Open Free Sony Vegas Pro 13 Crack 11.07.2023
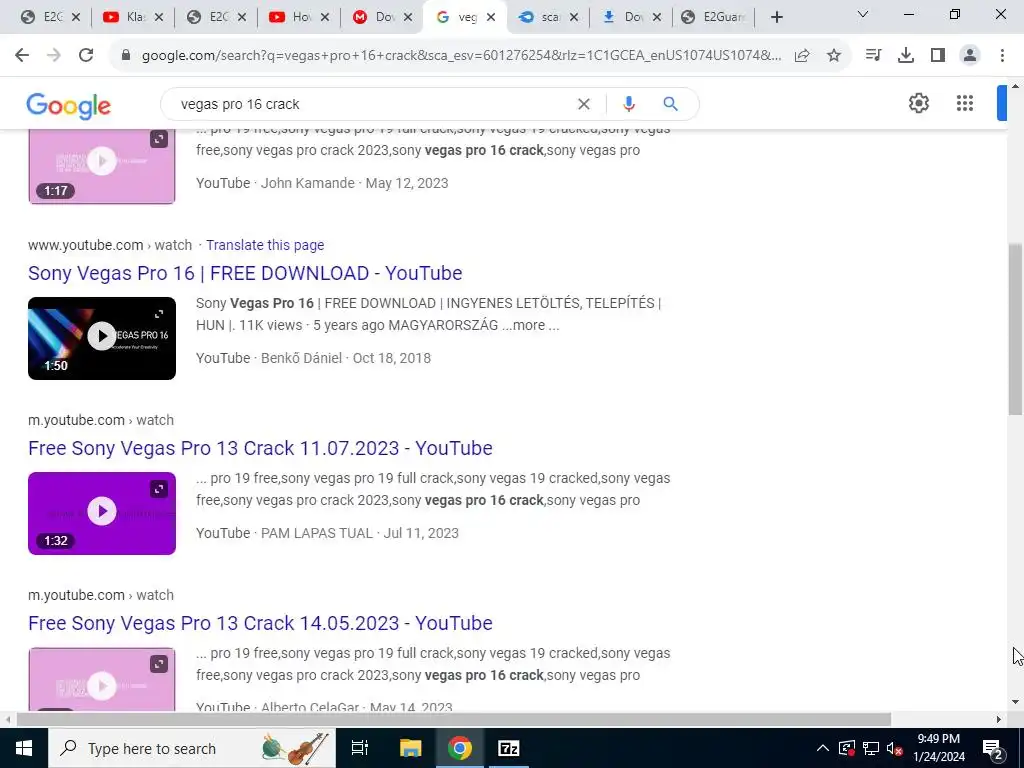 click(x=260, y=448)
